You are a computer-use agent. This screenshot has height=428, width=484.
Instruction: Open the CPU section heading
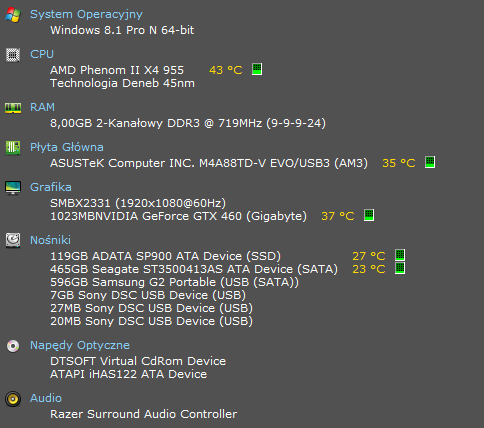[42, 54]
